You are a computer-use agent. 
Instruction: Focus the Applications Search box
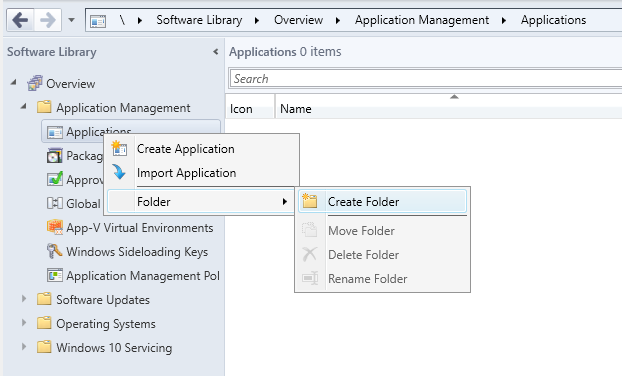click(426, 79)
